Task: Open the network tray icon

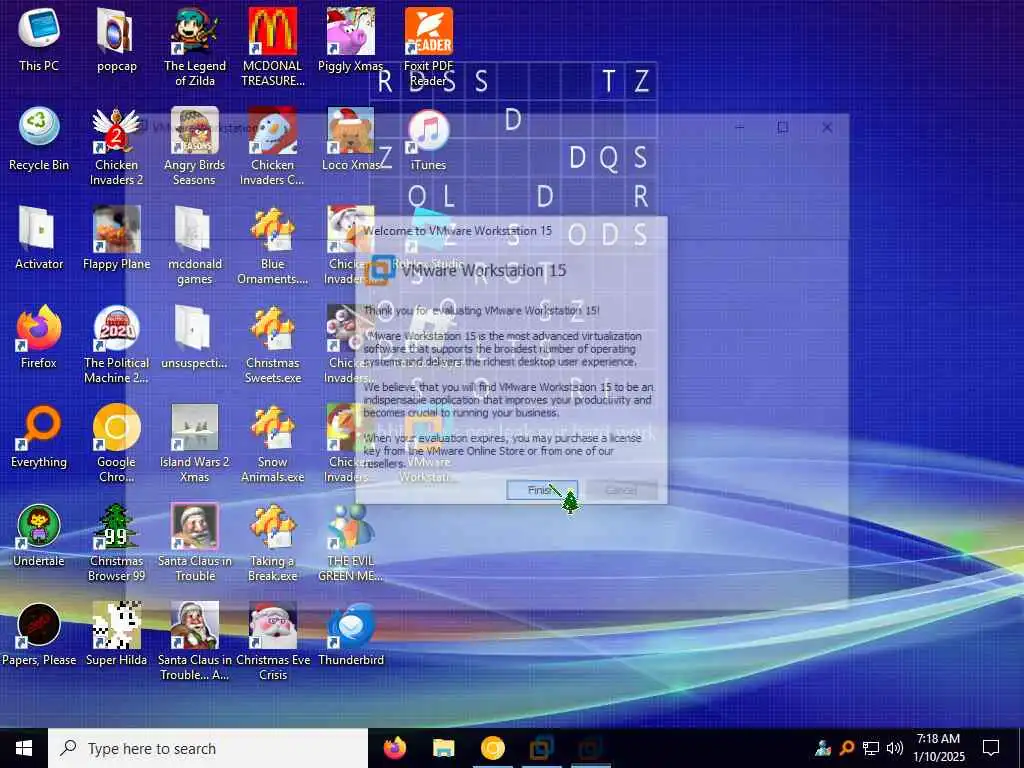Action: [871, 748]
